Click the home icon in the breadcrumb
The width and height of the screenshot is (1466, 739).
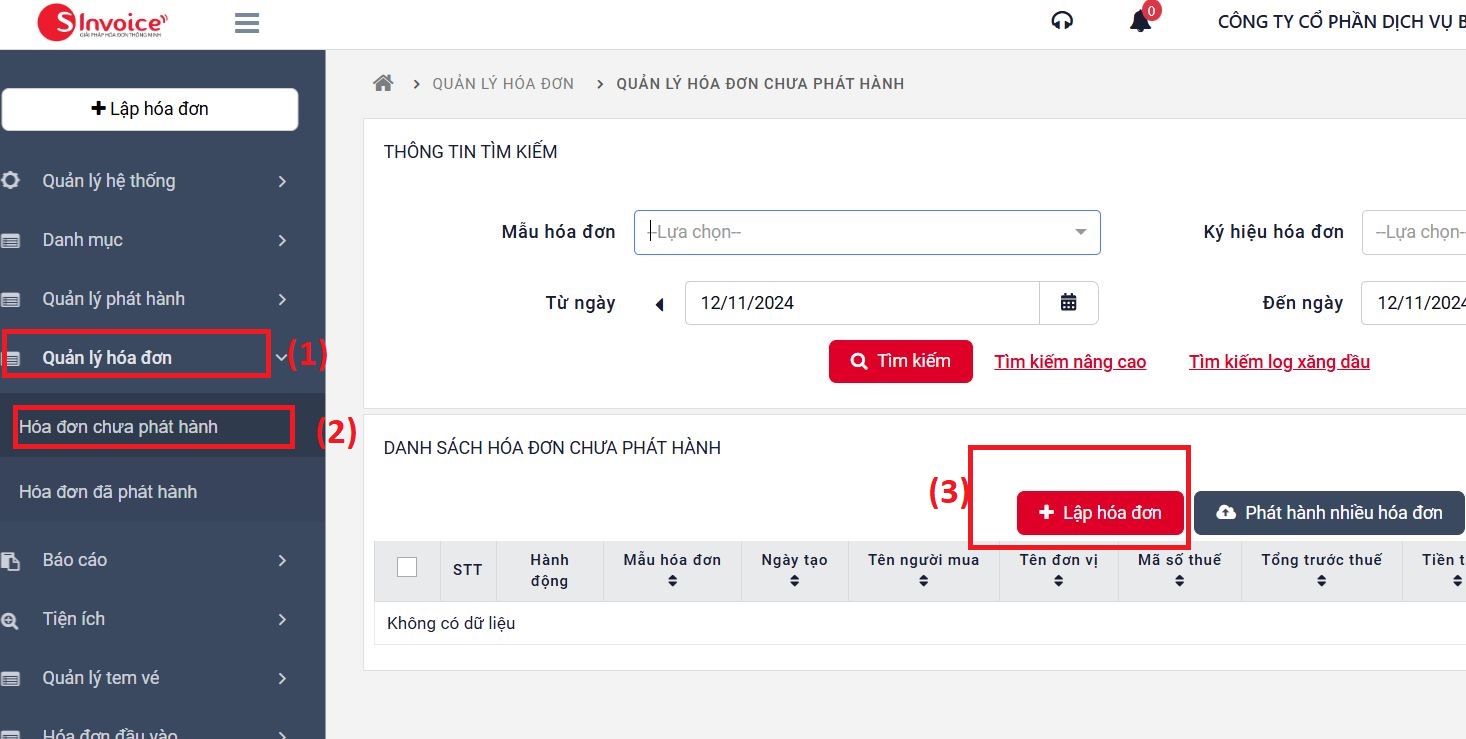point(383,83)
